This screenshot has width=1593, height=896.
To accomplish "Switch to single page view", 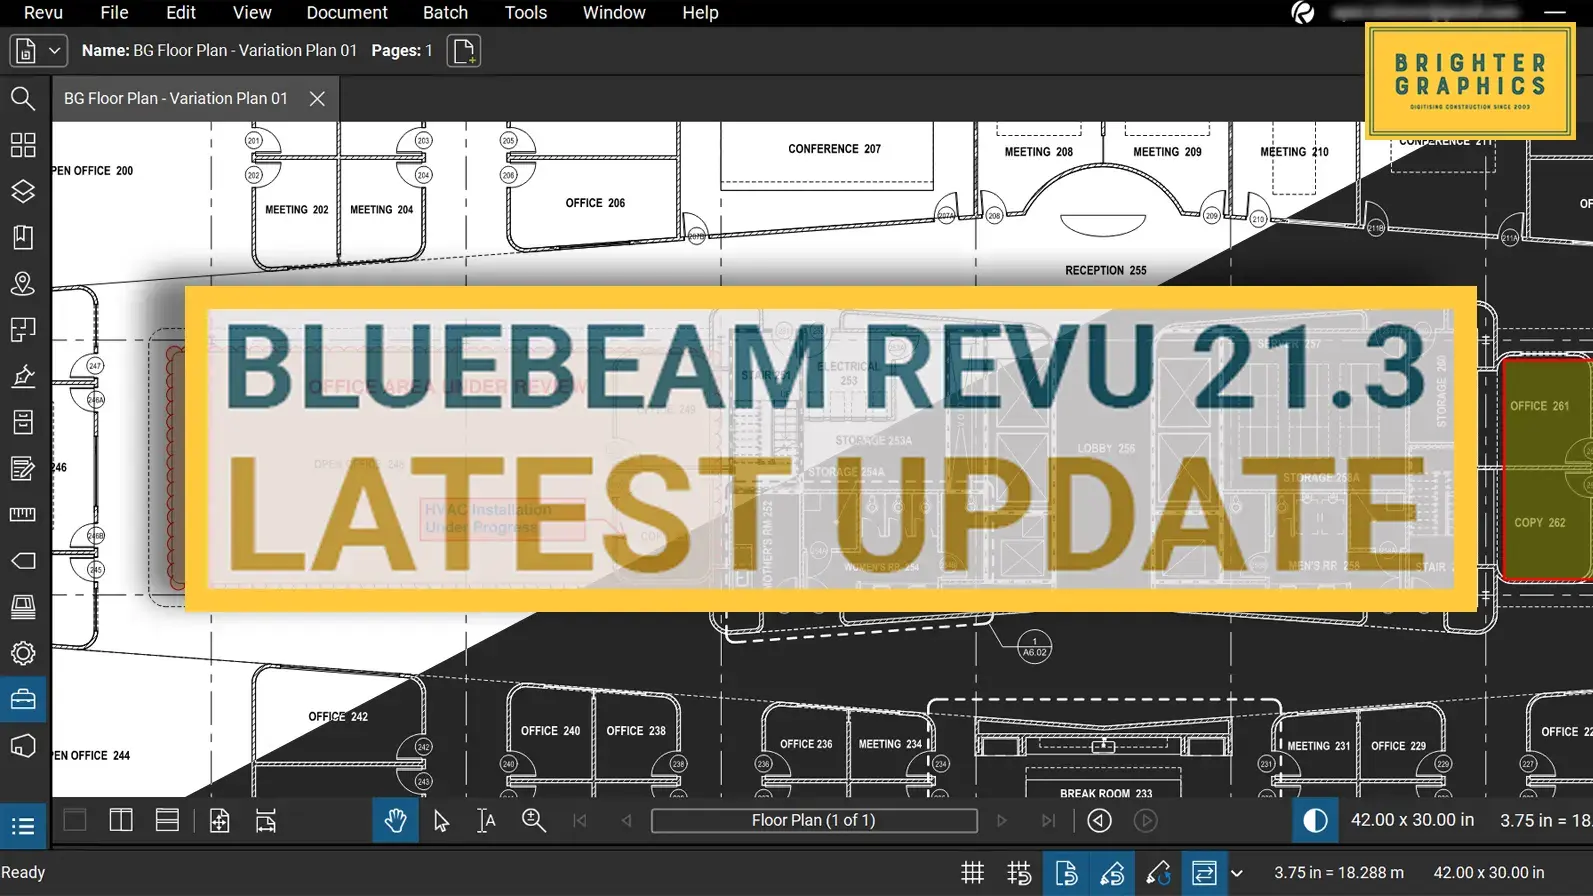I will 75,821.
